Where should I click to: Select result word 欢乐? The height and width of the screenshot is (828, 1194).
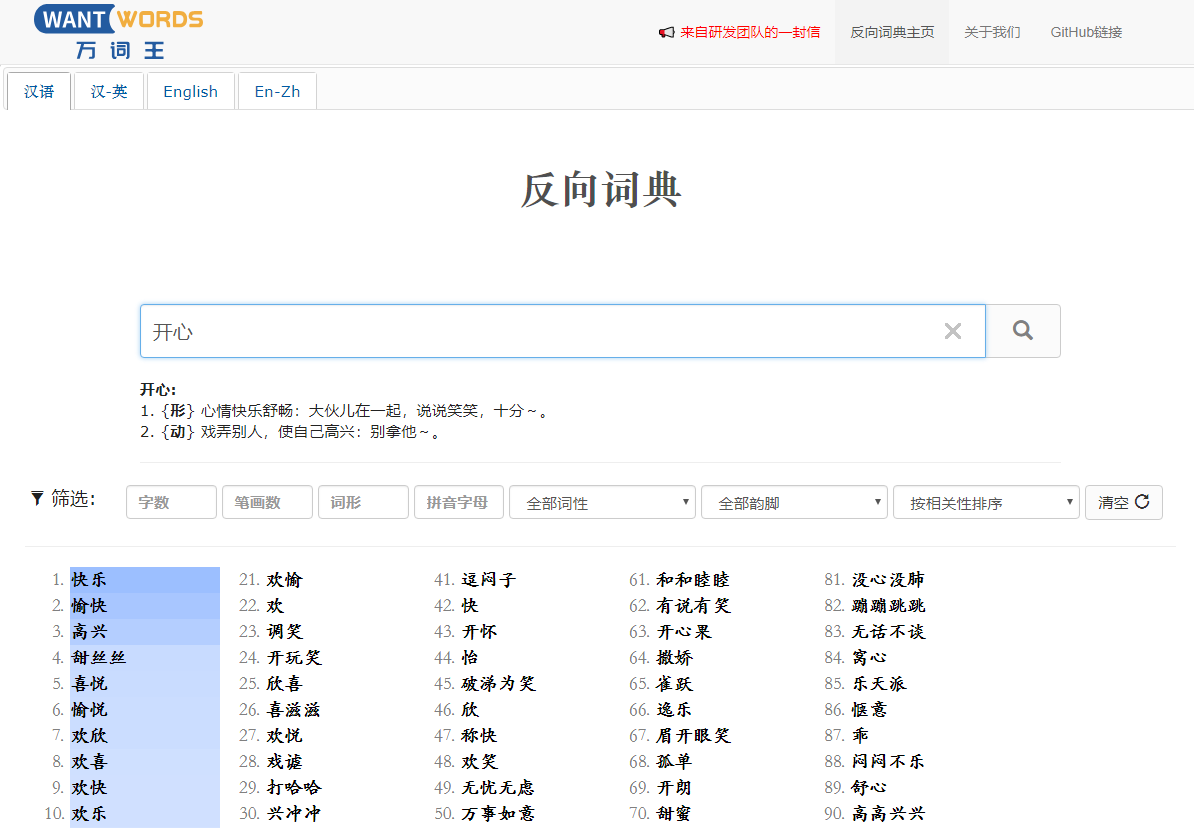(89, 813)
